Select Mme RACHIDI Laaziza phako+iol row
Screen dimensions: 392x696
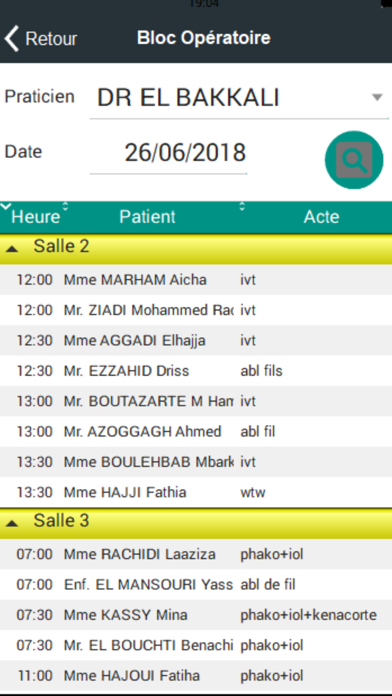(x=196, y=554)
